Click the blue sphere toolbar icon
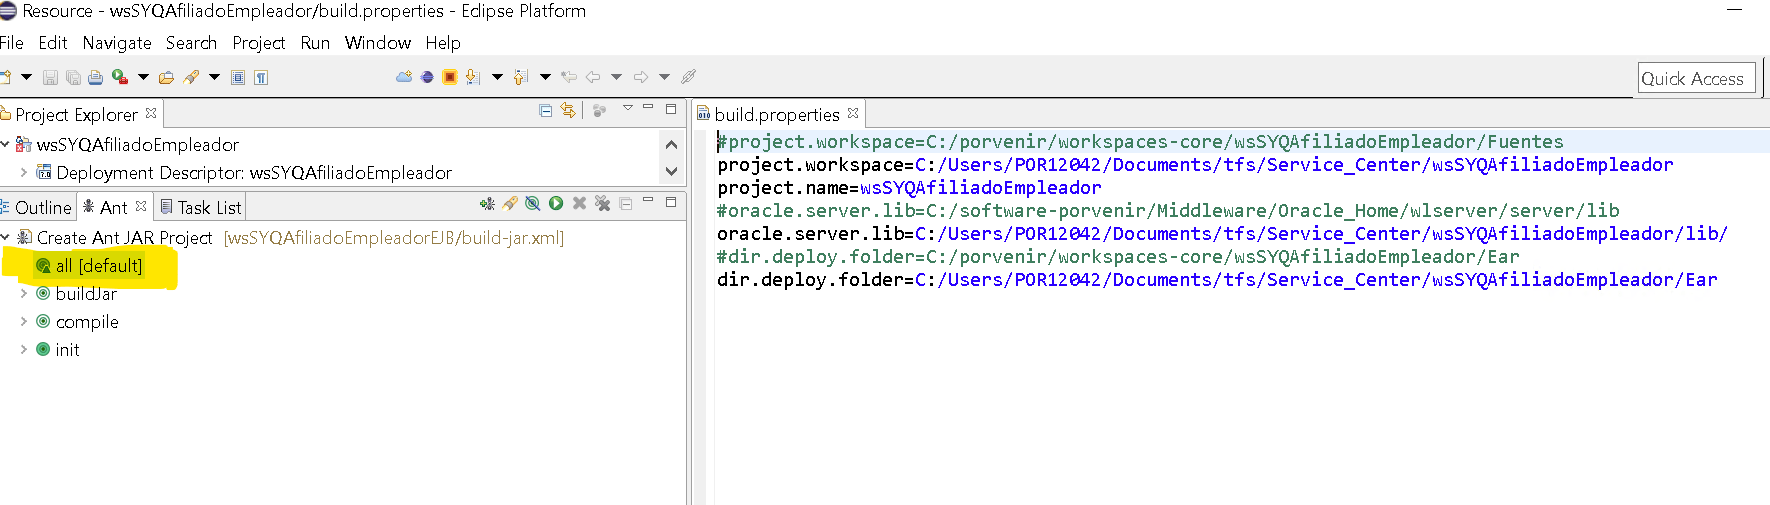 pyautogui.click(x=427, y=77)
